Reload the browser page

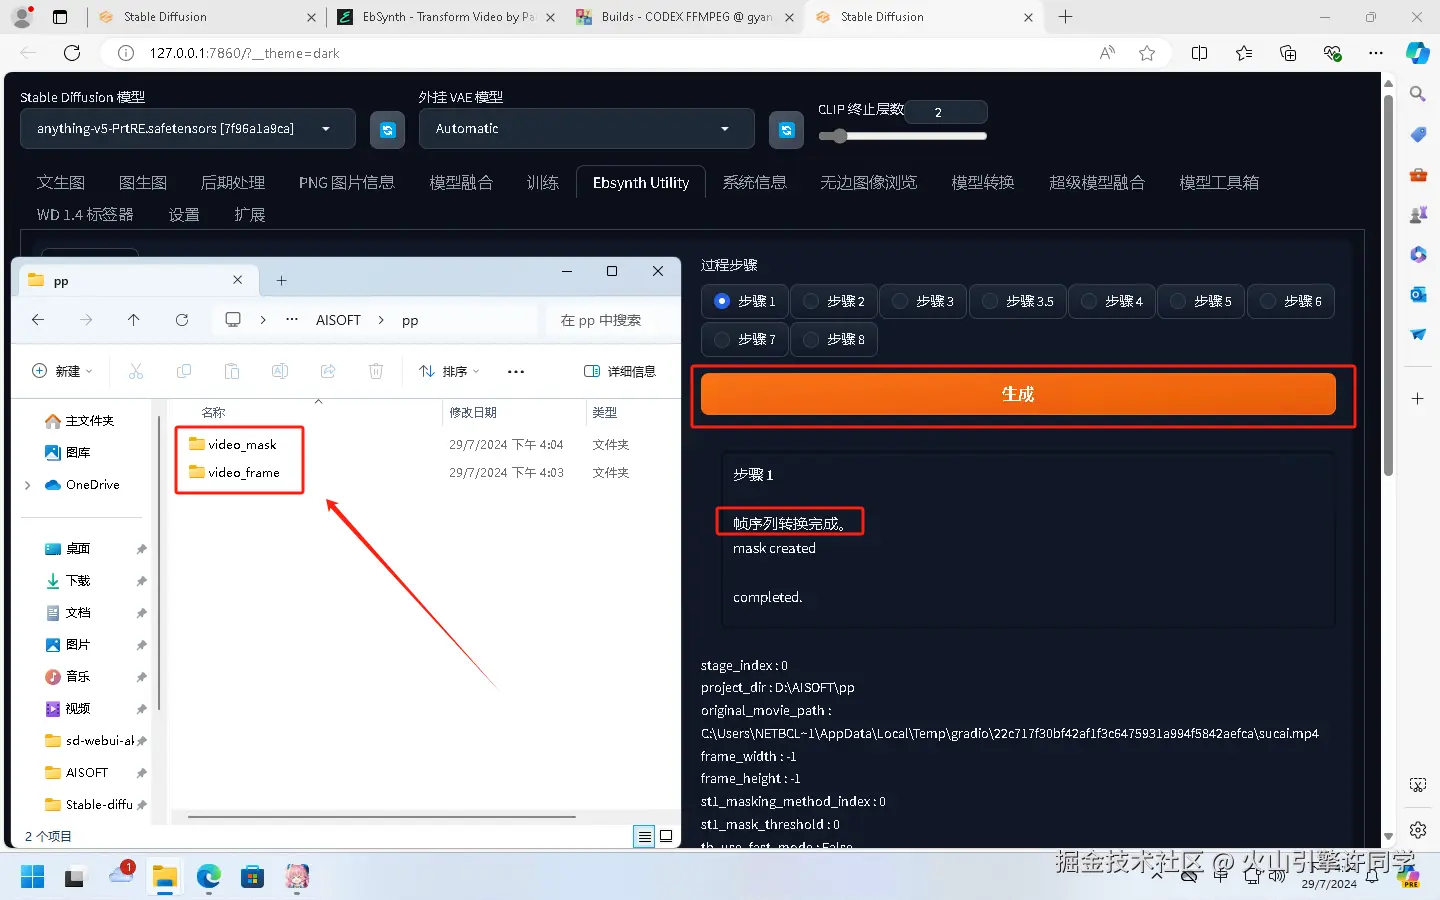pyautogui.click(x=72, y=53)
